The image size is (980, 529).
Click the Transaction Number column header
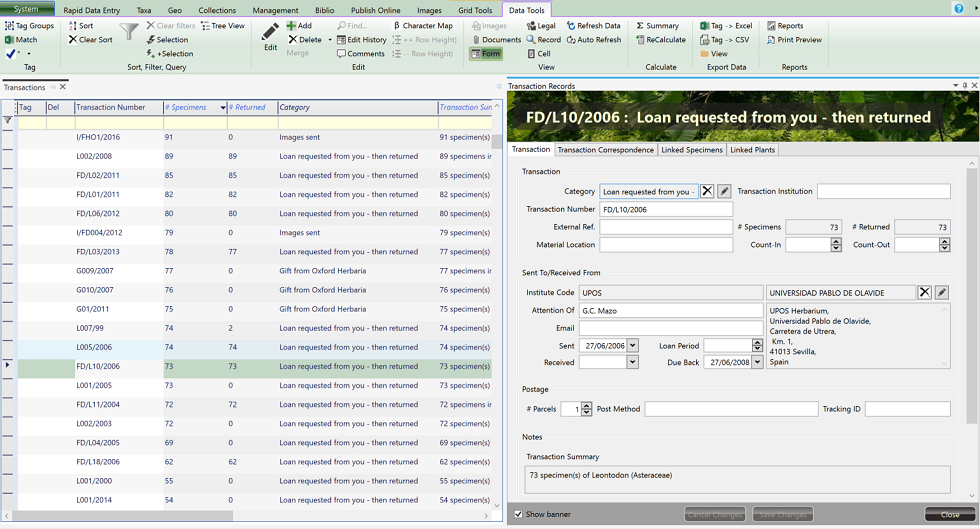pos(118,108)
